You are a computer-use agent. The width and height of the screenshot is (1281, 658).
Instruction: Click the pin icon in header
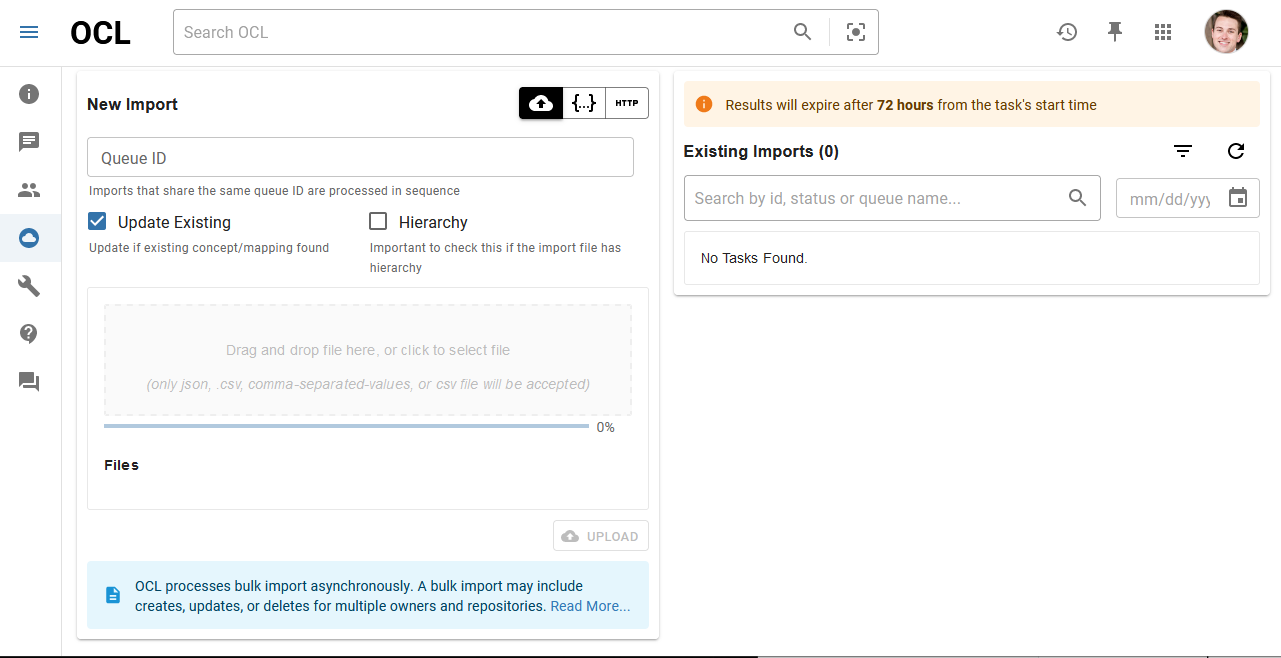click(1115, 32)
